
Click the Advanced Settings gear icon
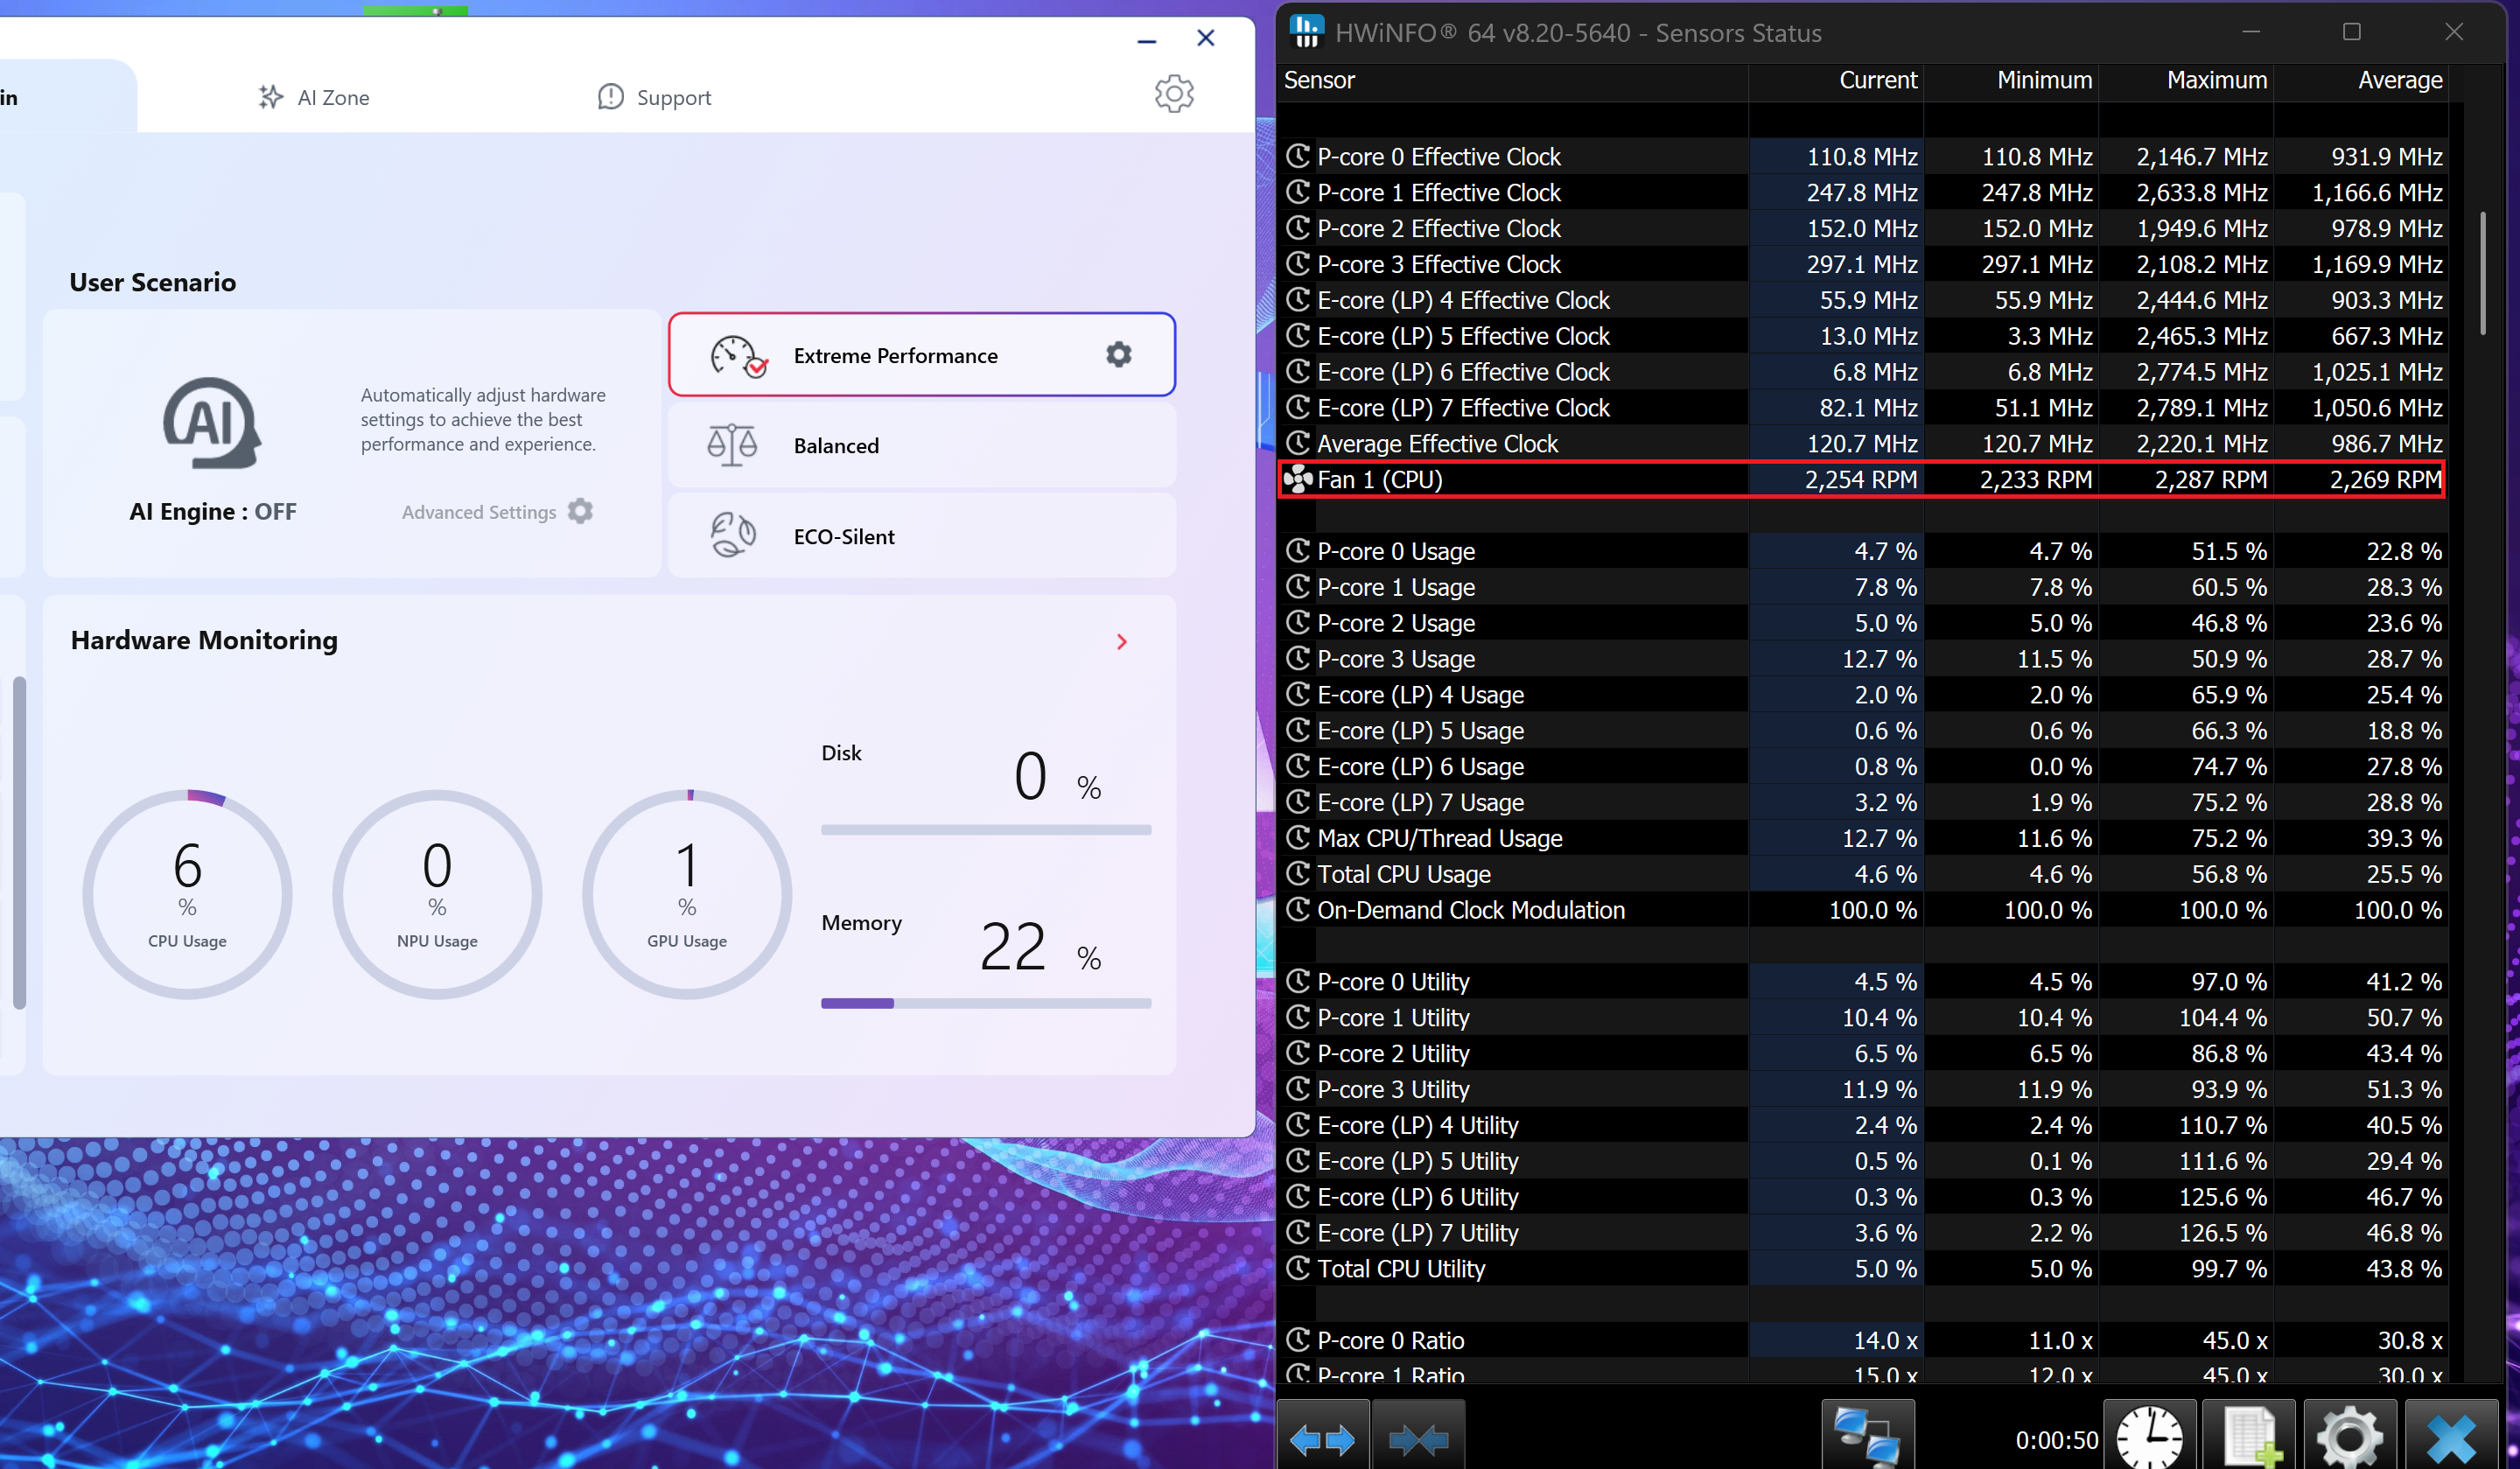click(x=580, y=511)
